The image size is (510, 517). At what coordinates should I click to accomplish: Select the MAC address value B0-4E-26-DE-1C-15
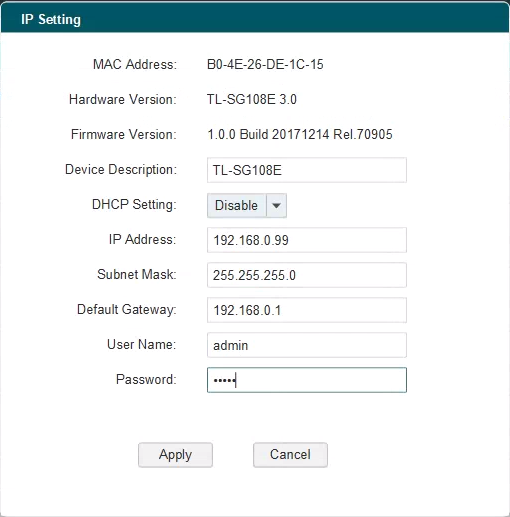pyautogui.click(x=265, y=64)
